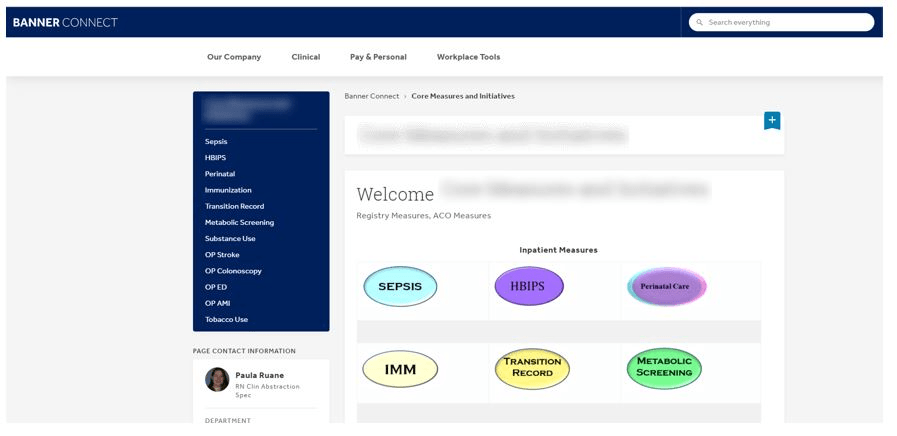The image size is (897, 436).
Task: Open OP ED in the sidebar
Action: (216, 287)
